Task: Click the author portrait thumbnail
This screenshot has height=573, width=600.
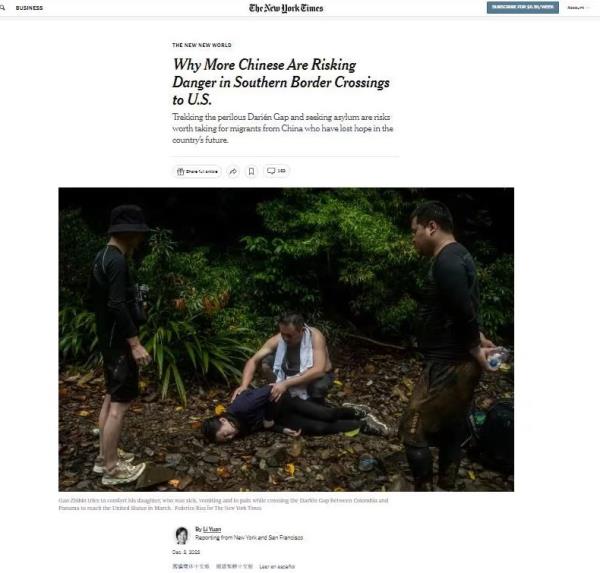Action: click(x=182, y=535)
